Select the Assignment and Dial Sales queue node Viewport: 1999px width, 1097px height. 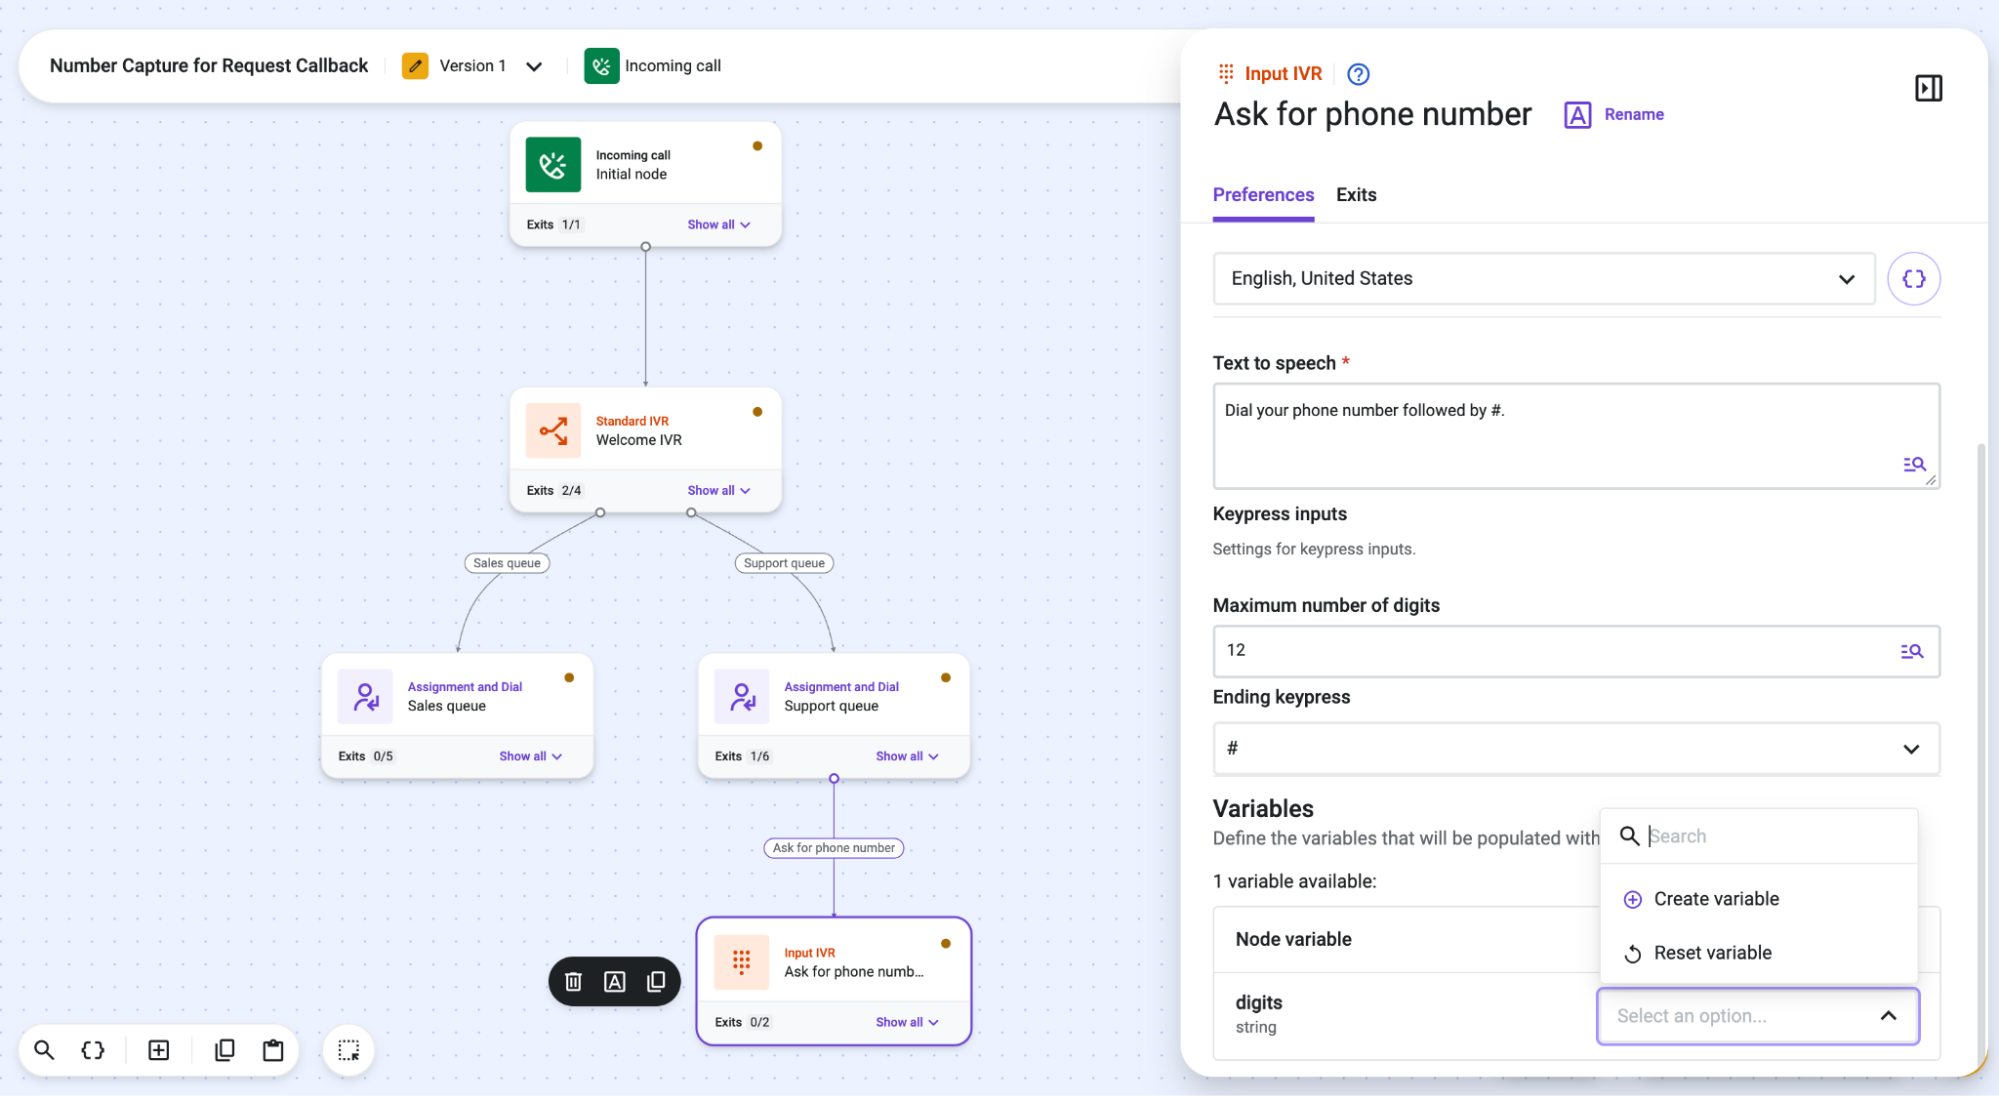pyautogui.click(x=457, y=715)
